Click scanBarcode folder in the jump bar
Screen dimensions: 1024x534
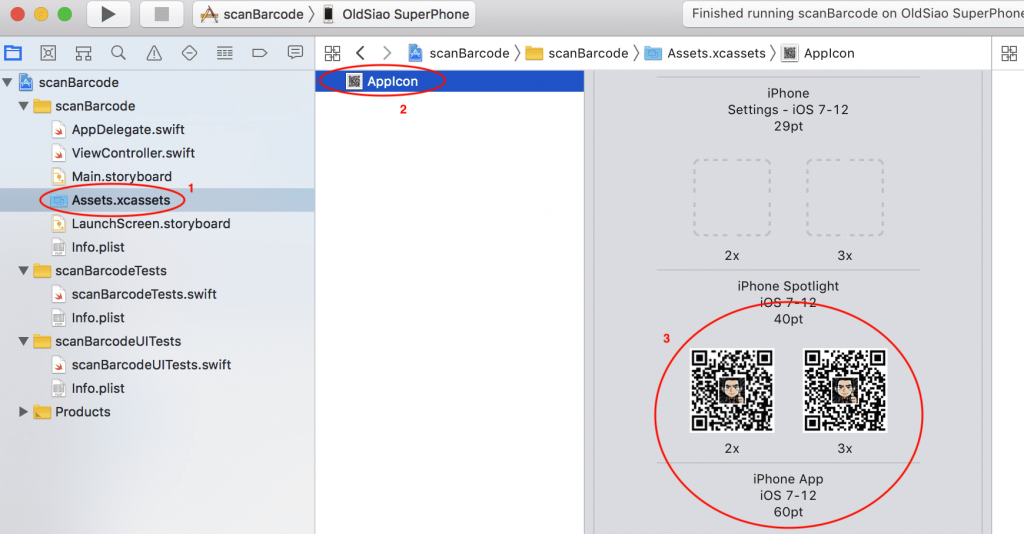577,53
